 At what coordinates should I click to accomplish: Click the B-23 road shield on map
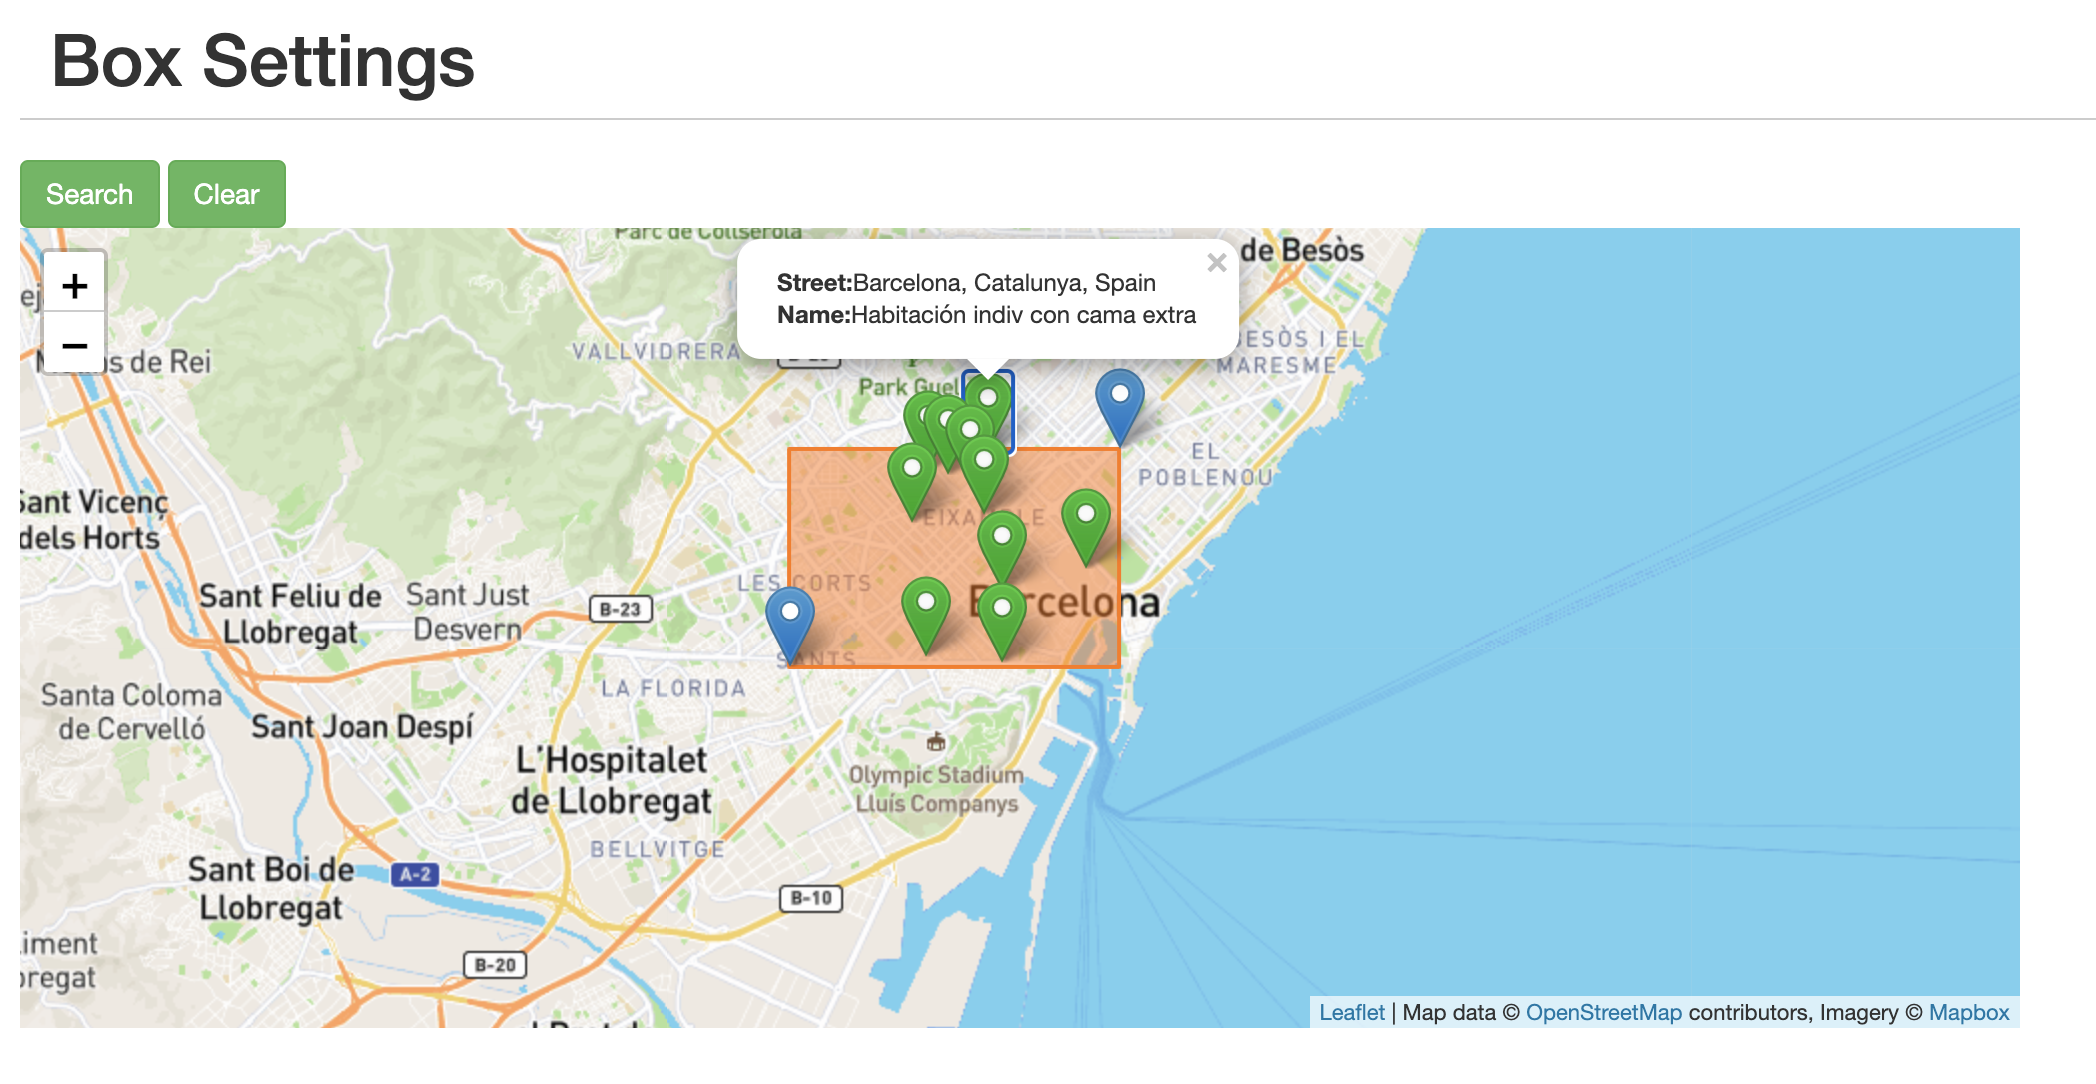[620, 609]
